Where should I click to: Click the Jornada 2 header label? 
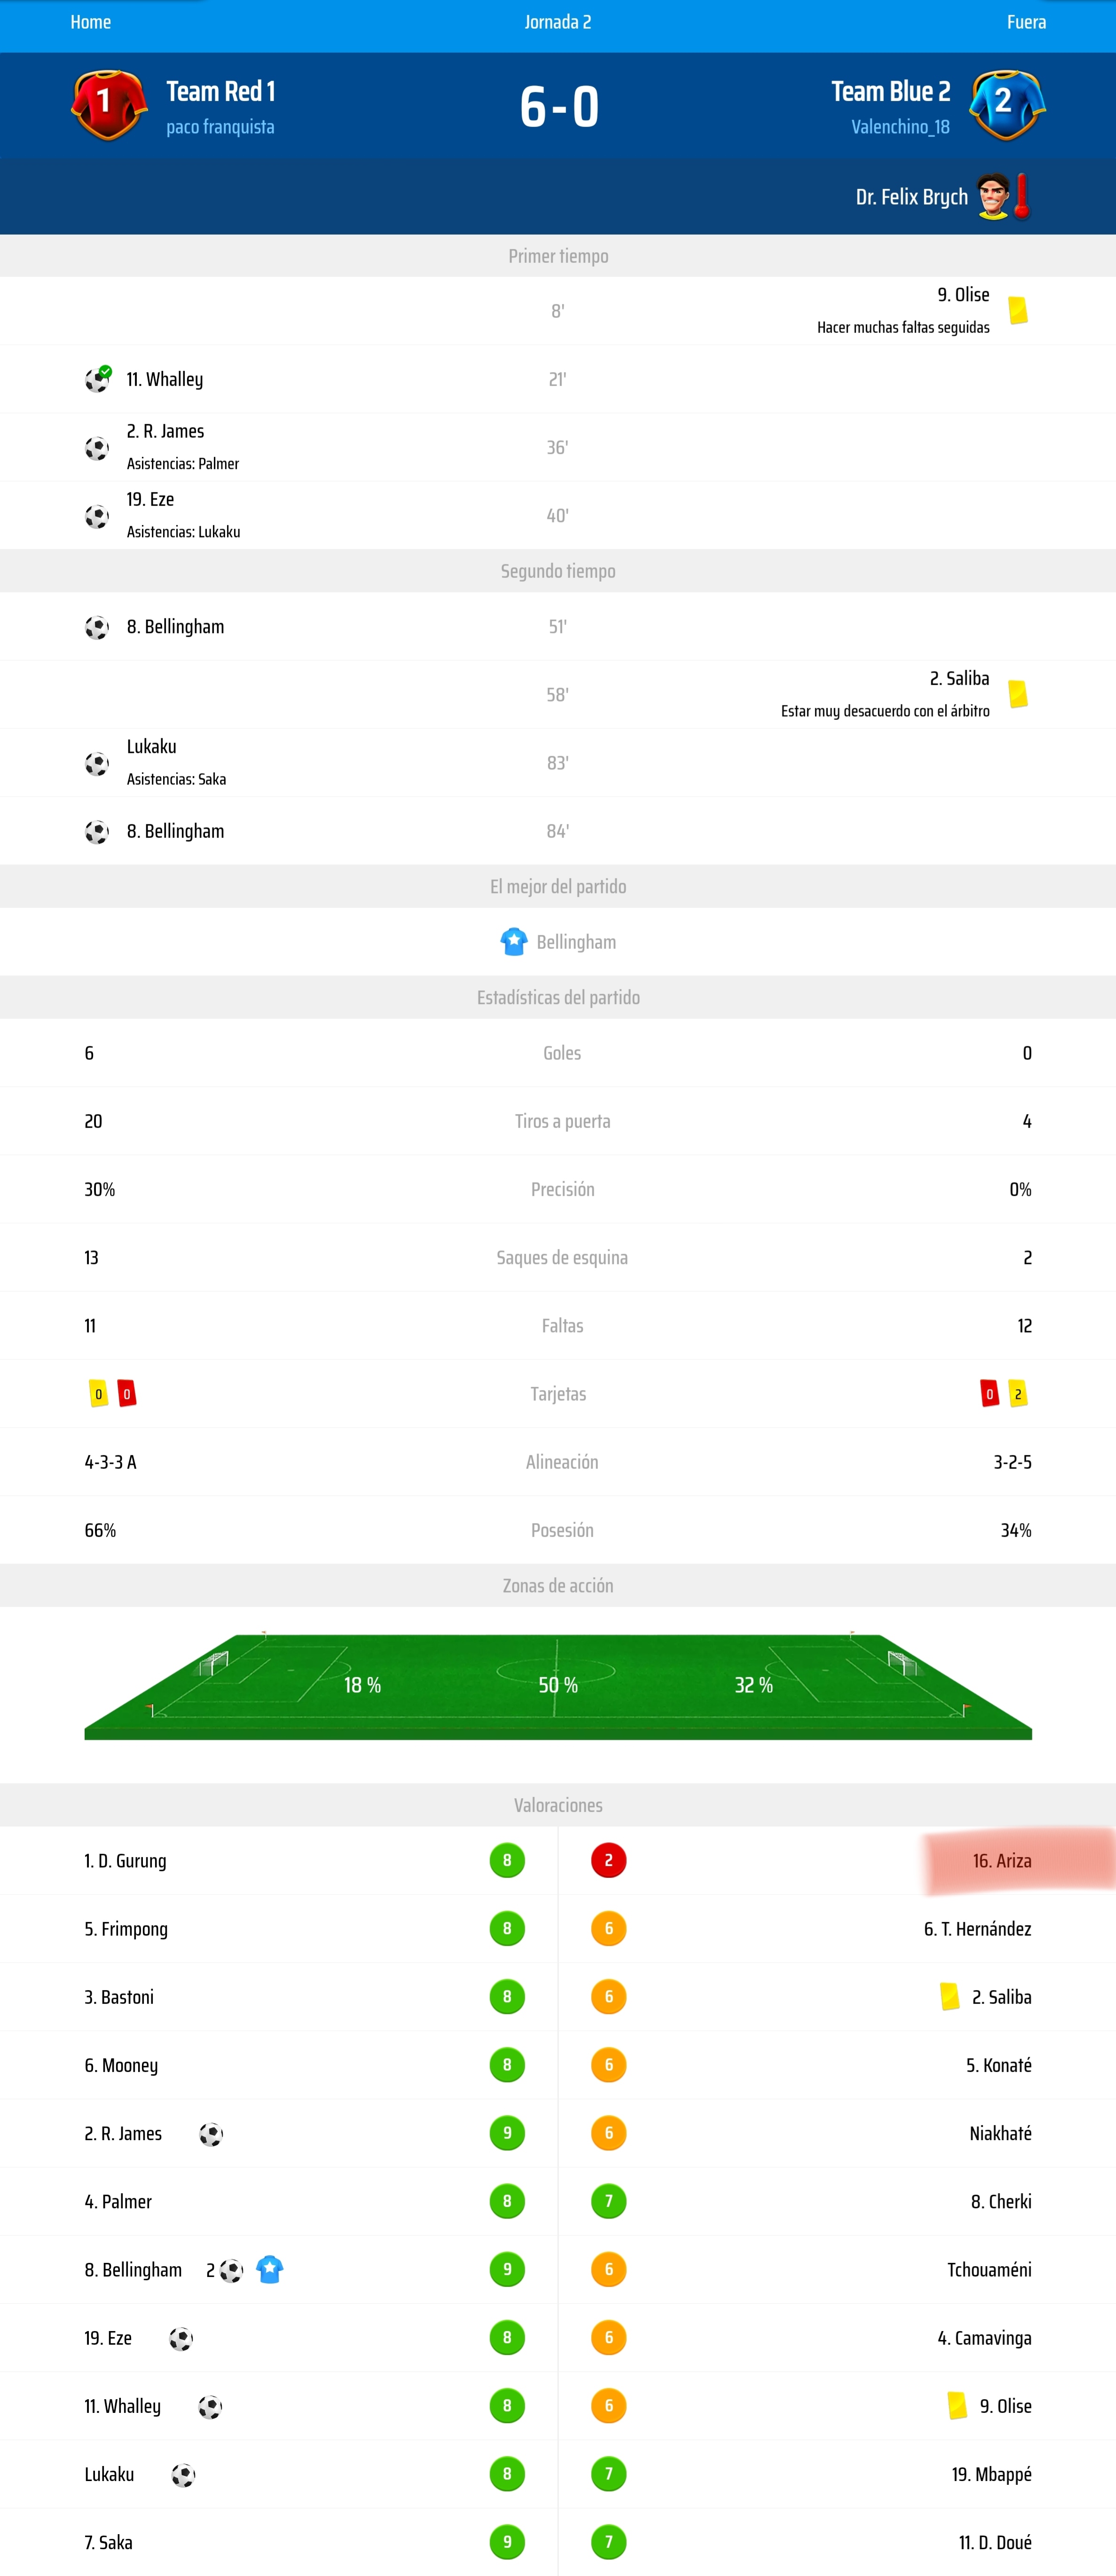coord(557,22)
